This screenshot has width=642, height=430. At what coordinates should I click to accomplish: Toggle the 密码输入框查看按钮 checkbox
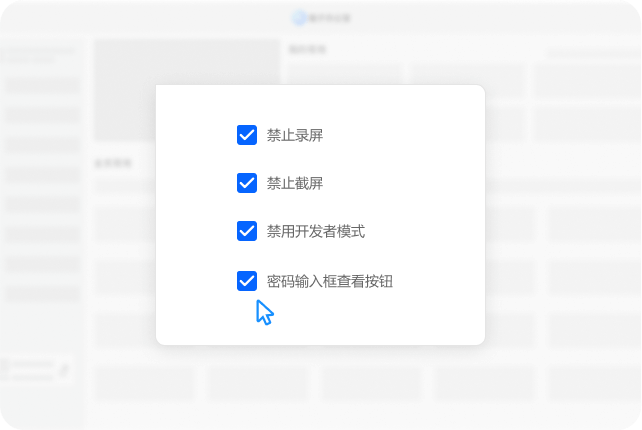[247, 281]
